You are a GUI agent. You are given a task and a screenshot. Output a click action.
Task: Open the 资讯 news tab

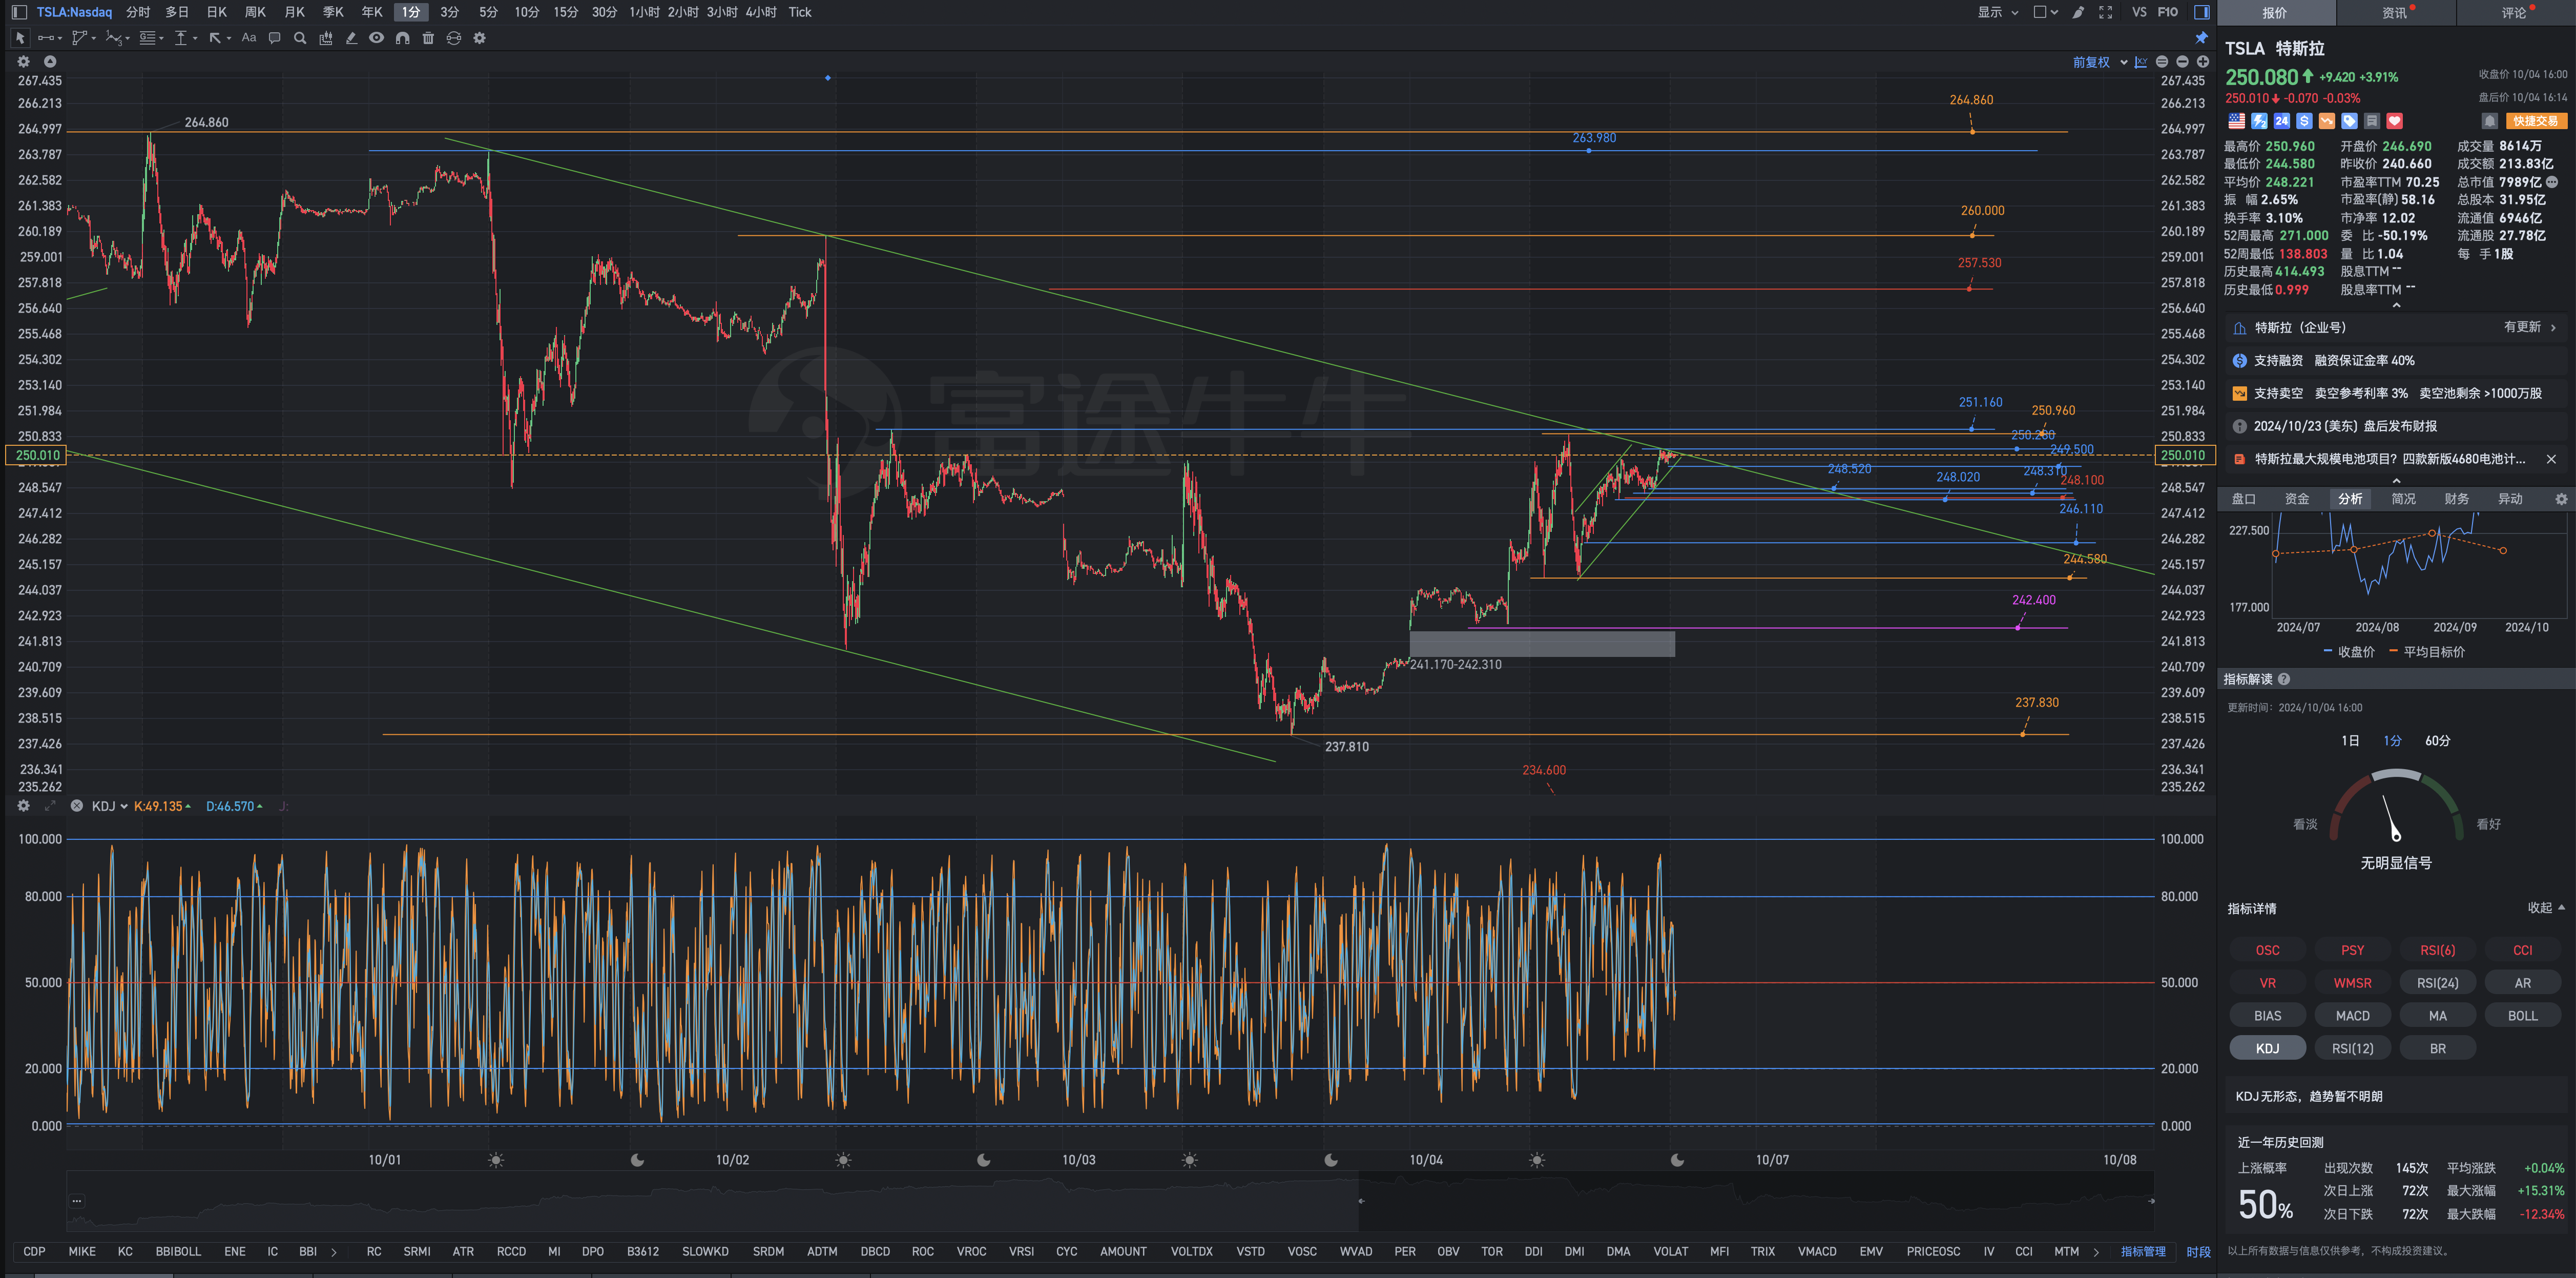(x=2395, y=13)
